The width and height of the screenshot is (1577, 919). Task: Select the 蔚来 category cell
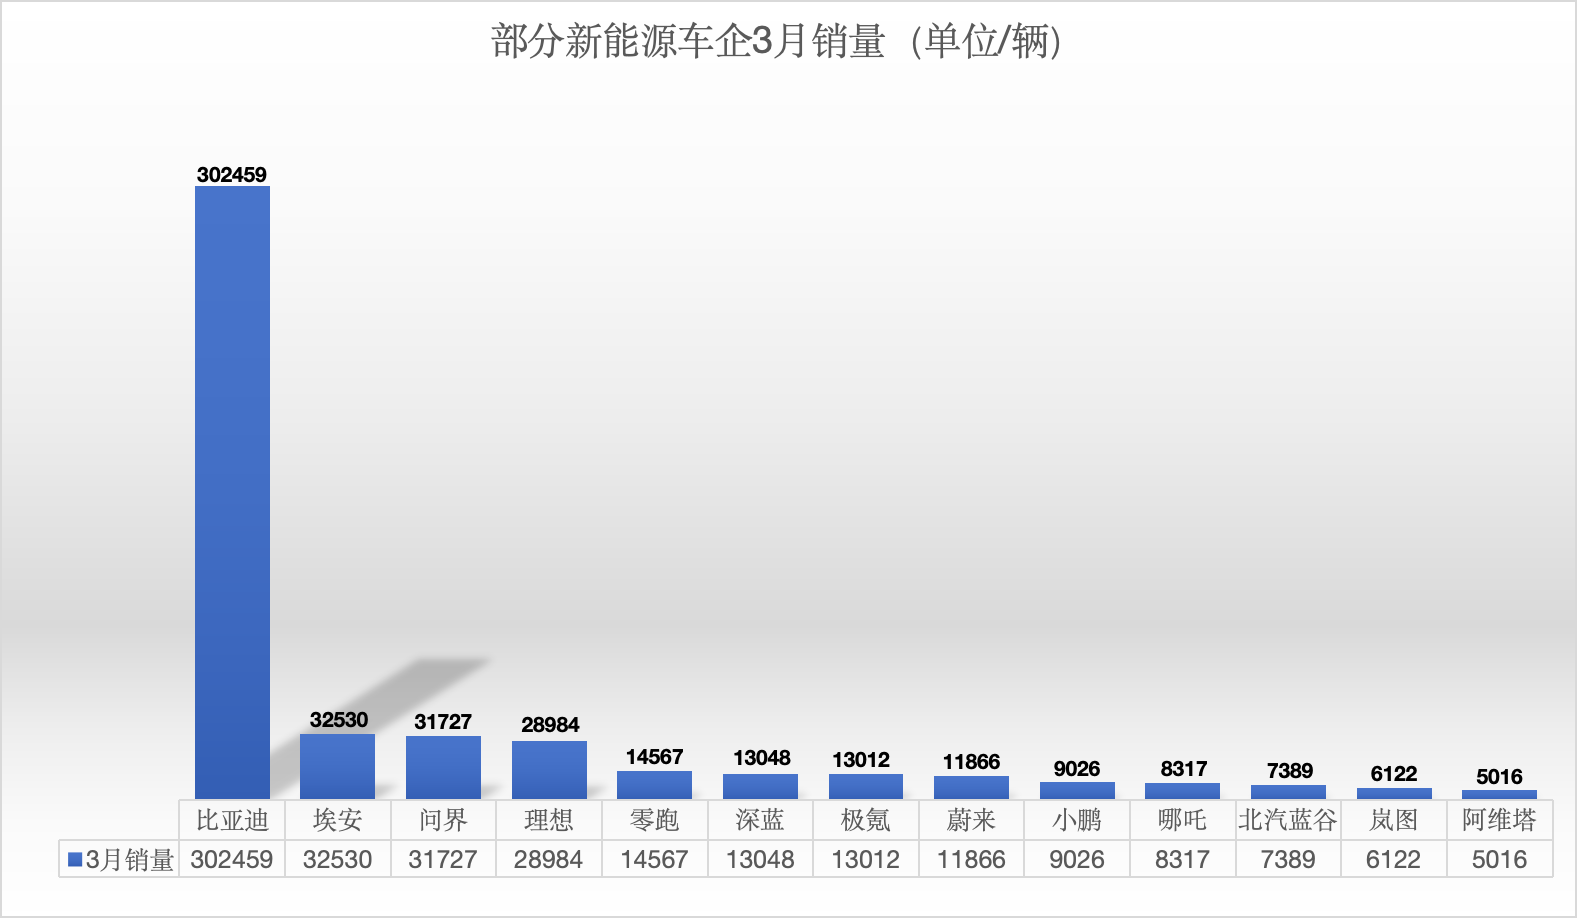click(971, 820)
